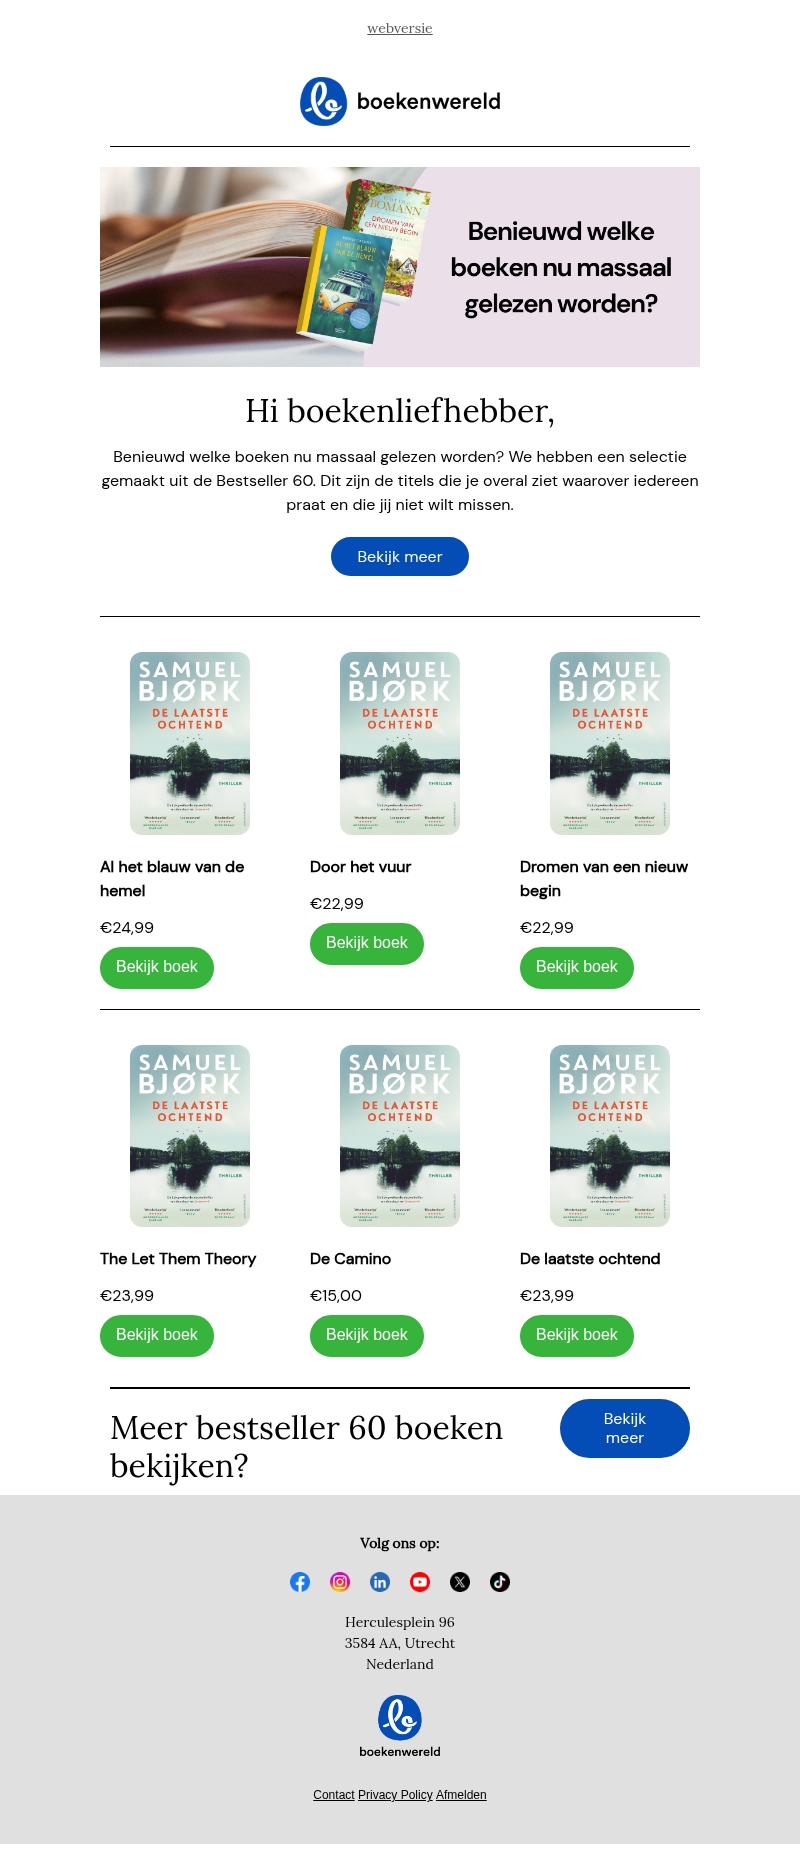Click the Afmelden unsubscribe link
The width and height of the screenshot is (800, 1865).
click(x=461, y=1795)
